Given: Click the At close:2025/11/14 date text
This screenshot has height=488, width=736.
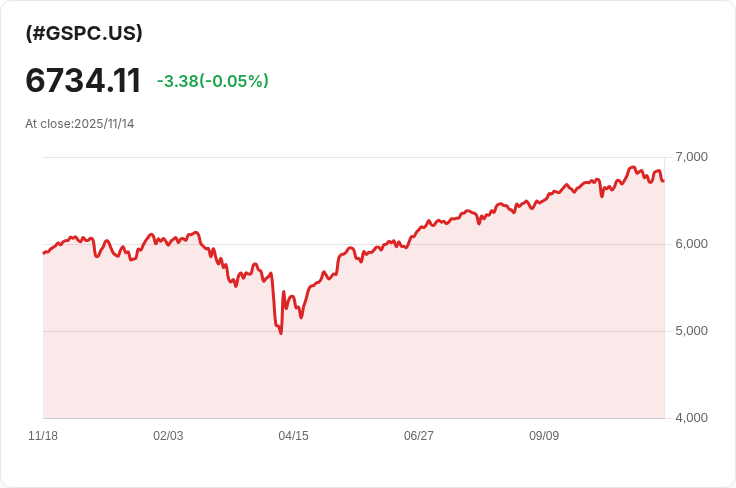Looking at the screenshot, I should coord(80,124).
